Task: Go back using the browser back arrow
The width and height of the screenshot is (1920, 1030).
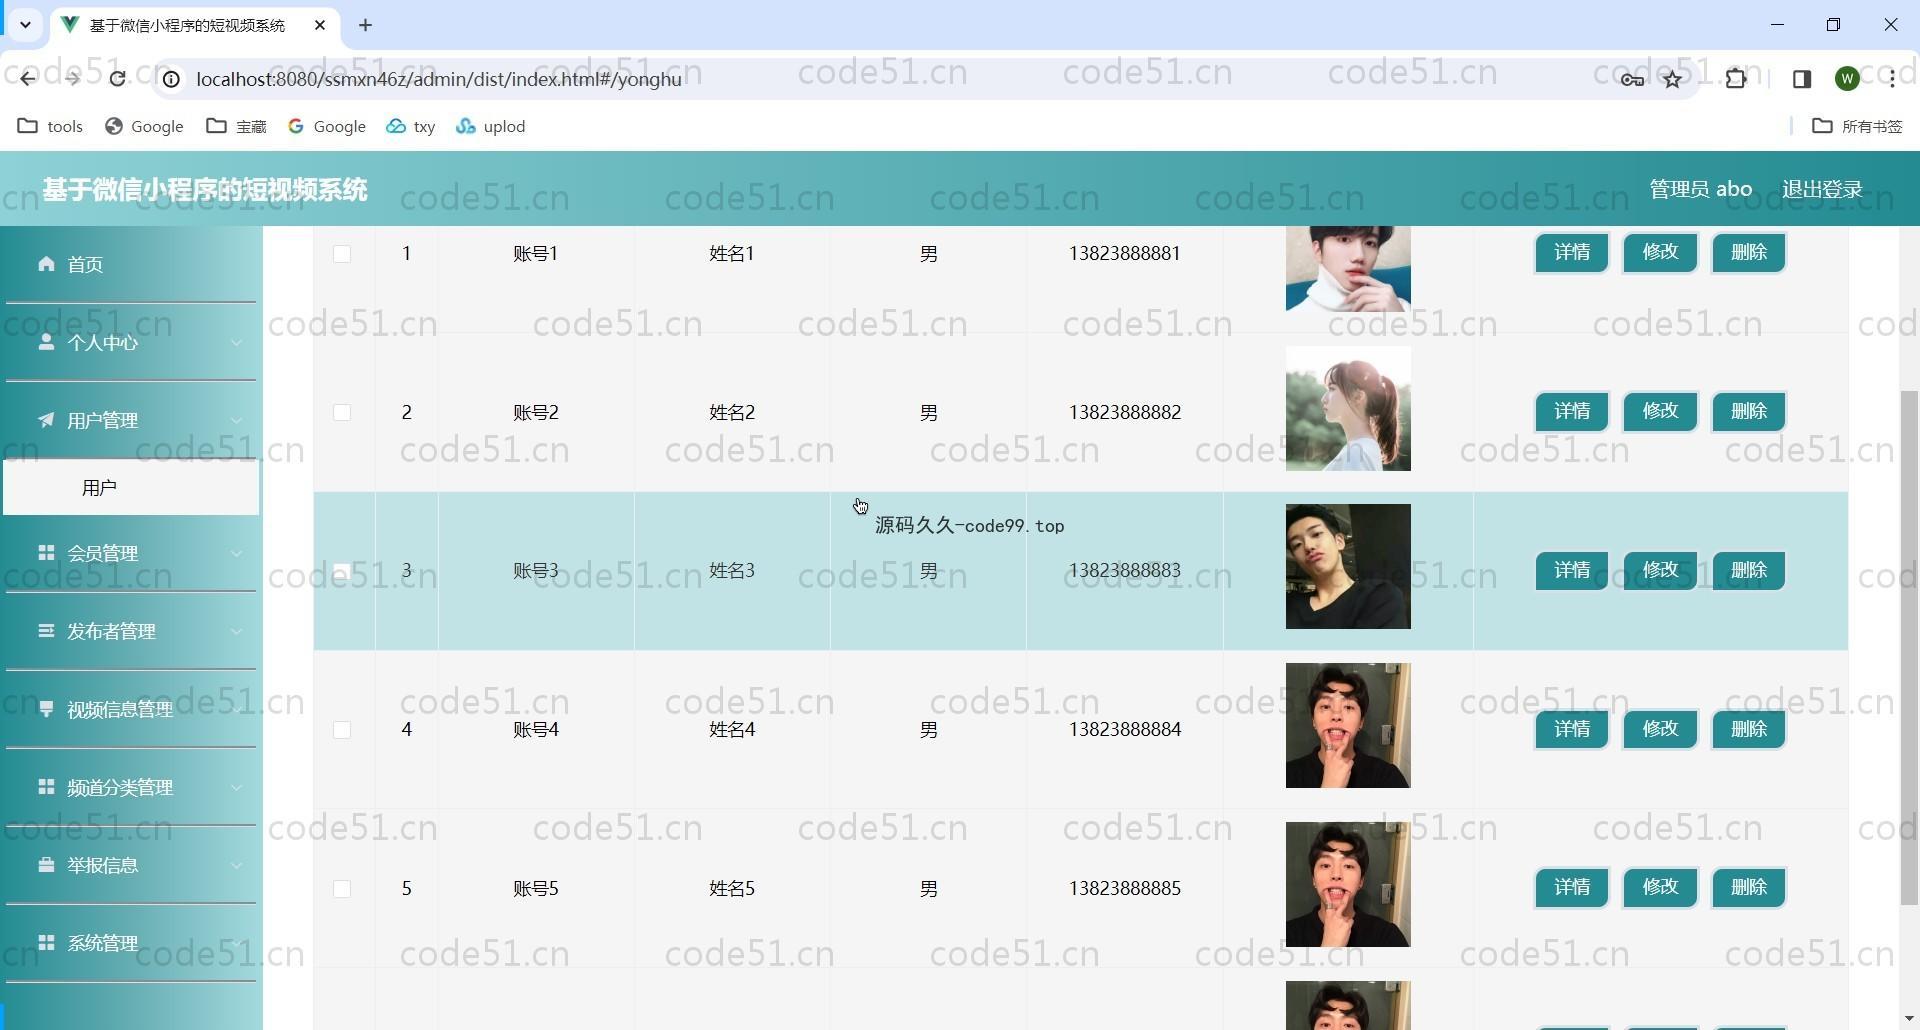Action: click(27, 79)
